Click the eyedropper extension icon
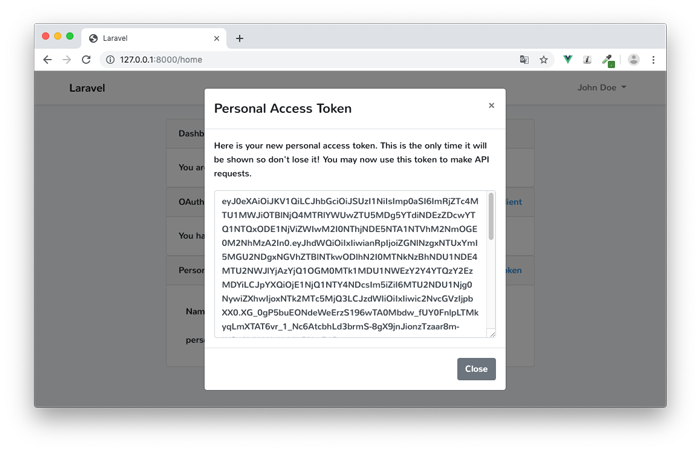 (608, 60)
